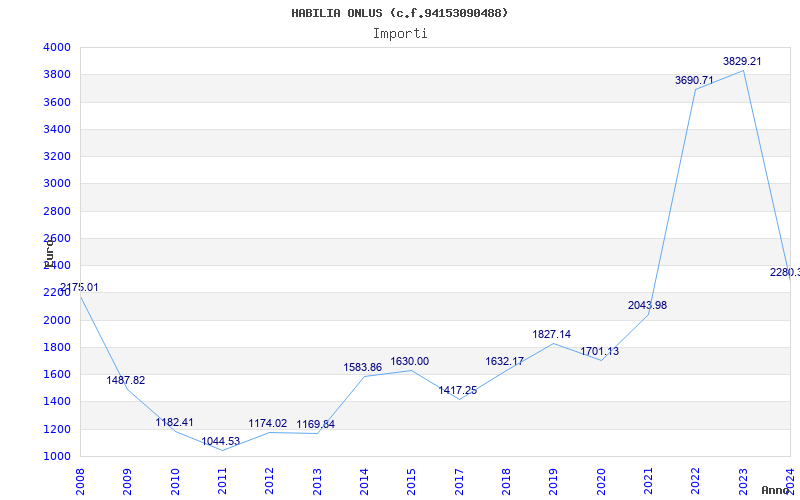800x500 pixels.
Task: Select the 1632.17 data label
Action: point(505,361)
